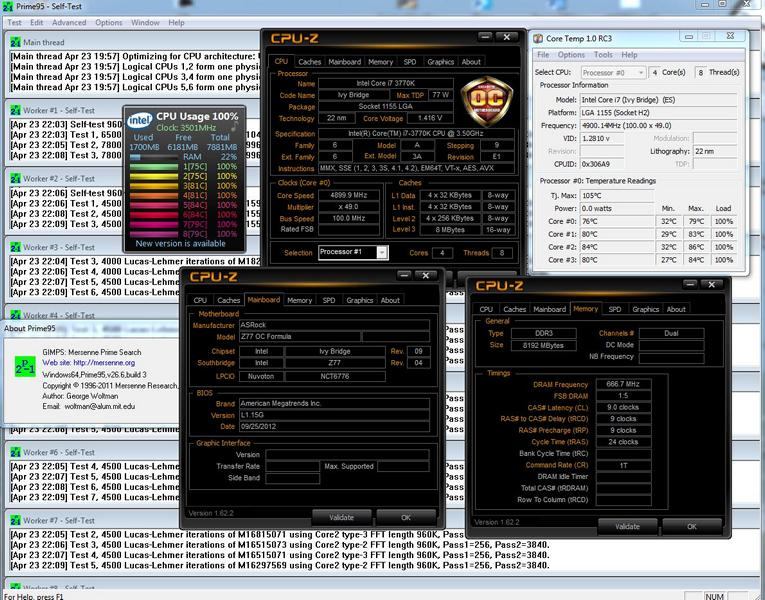Click the Worker #1 Self-Test window icon
The height and width of the screenshot is (600, 765).
tap(15, 110)
